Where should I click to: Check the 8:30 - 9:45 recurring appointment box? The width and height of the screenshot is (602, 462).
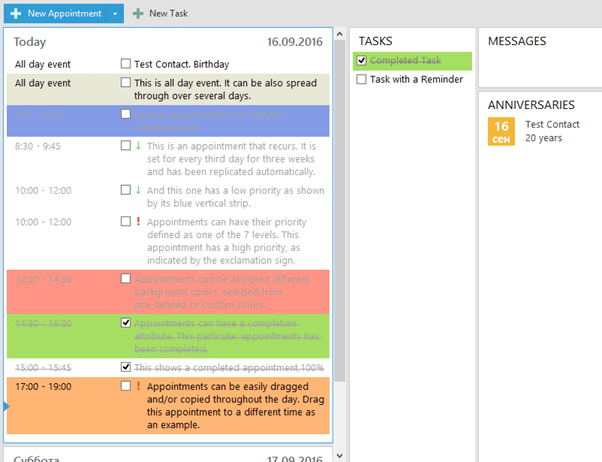126,145
